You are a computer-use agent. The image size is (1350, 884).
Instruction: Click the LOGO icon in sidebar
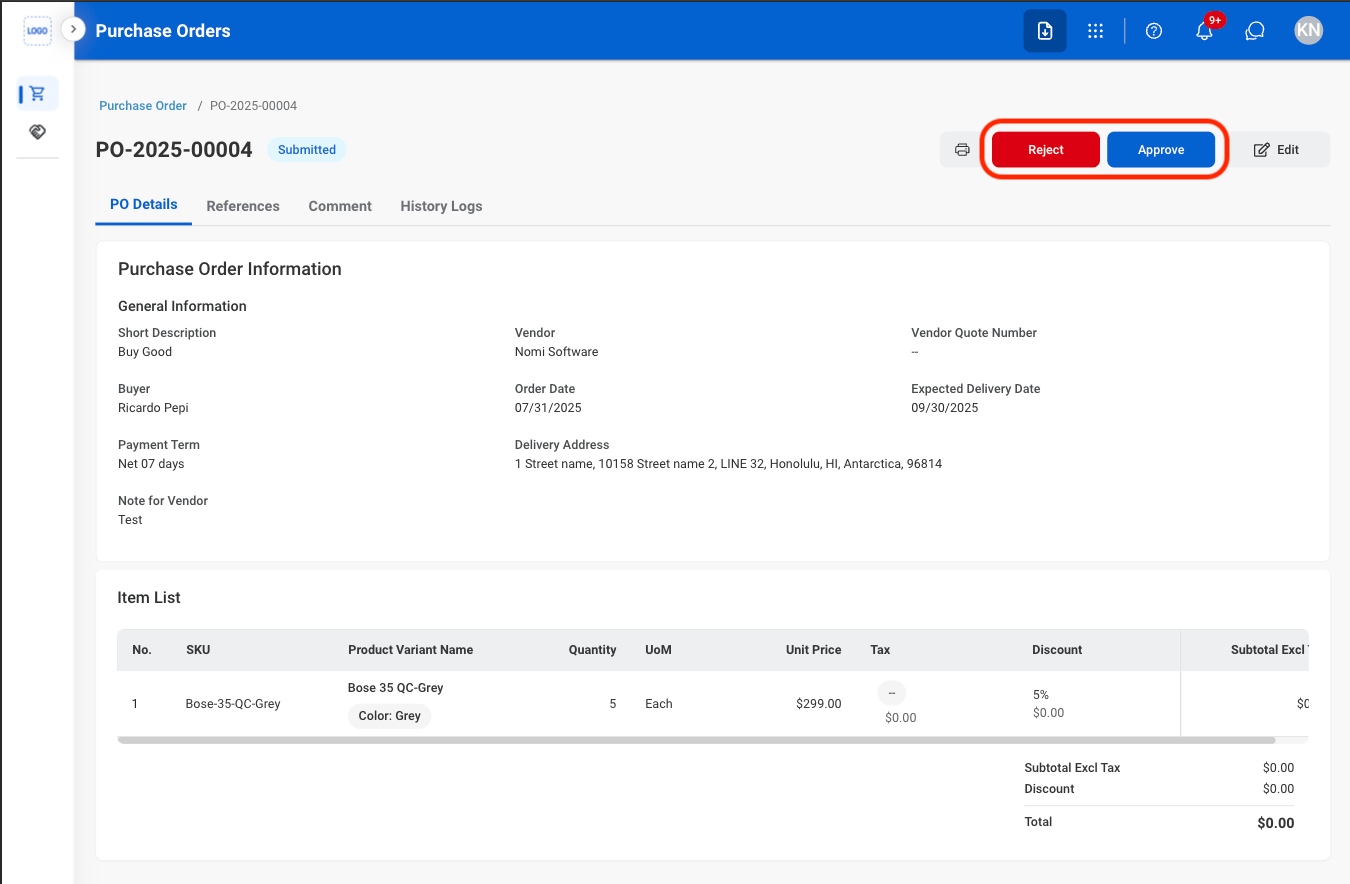click(x=37, y=30)
